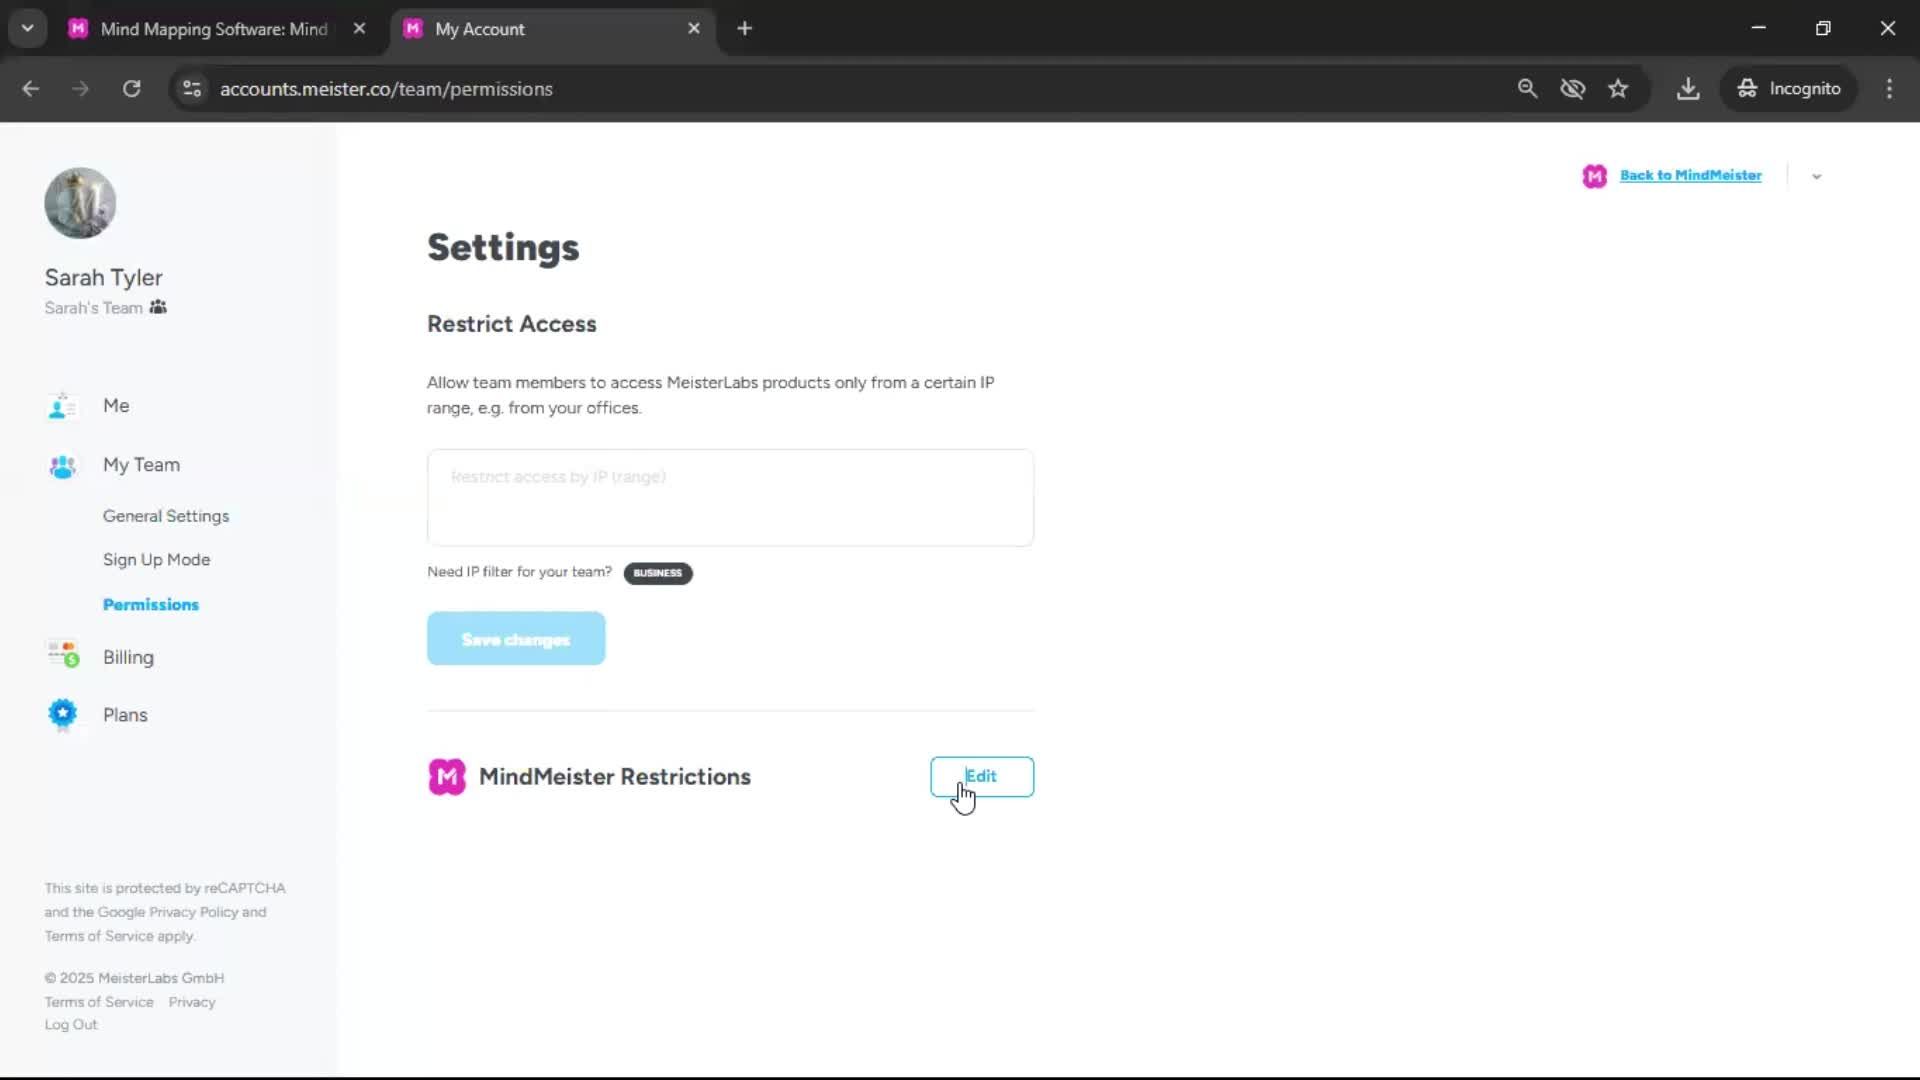Screen dimensions: 1920x1080
Task: Open the Privacy footer link
Action: pyautogui.click(x=192, y=1002)
